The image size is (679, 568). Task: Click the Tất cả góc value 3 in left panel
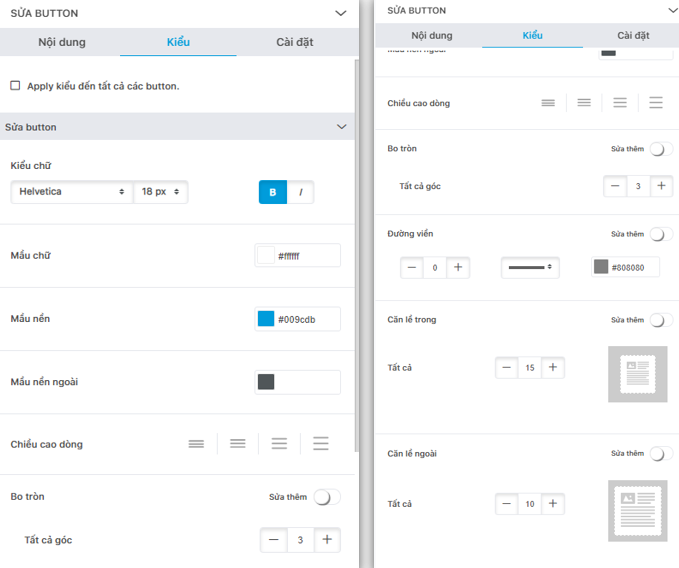point(301,540)
